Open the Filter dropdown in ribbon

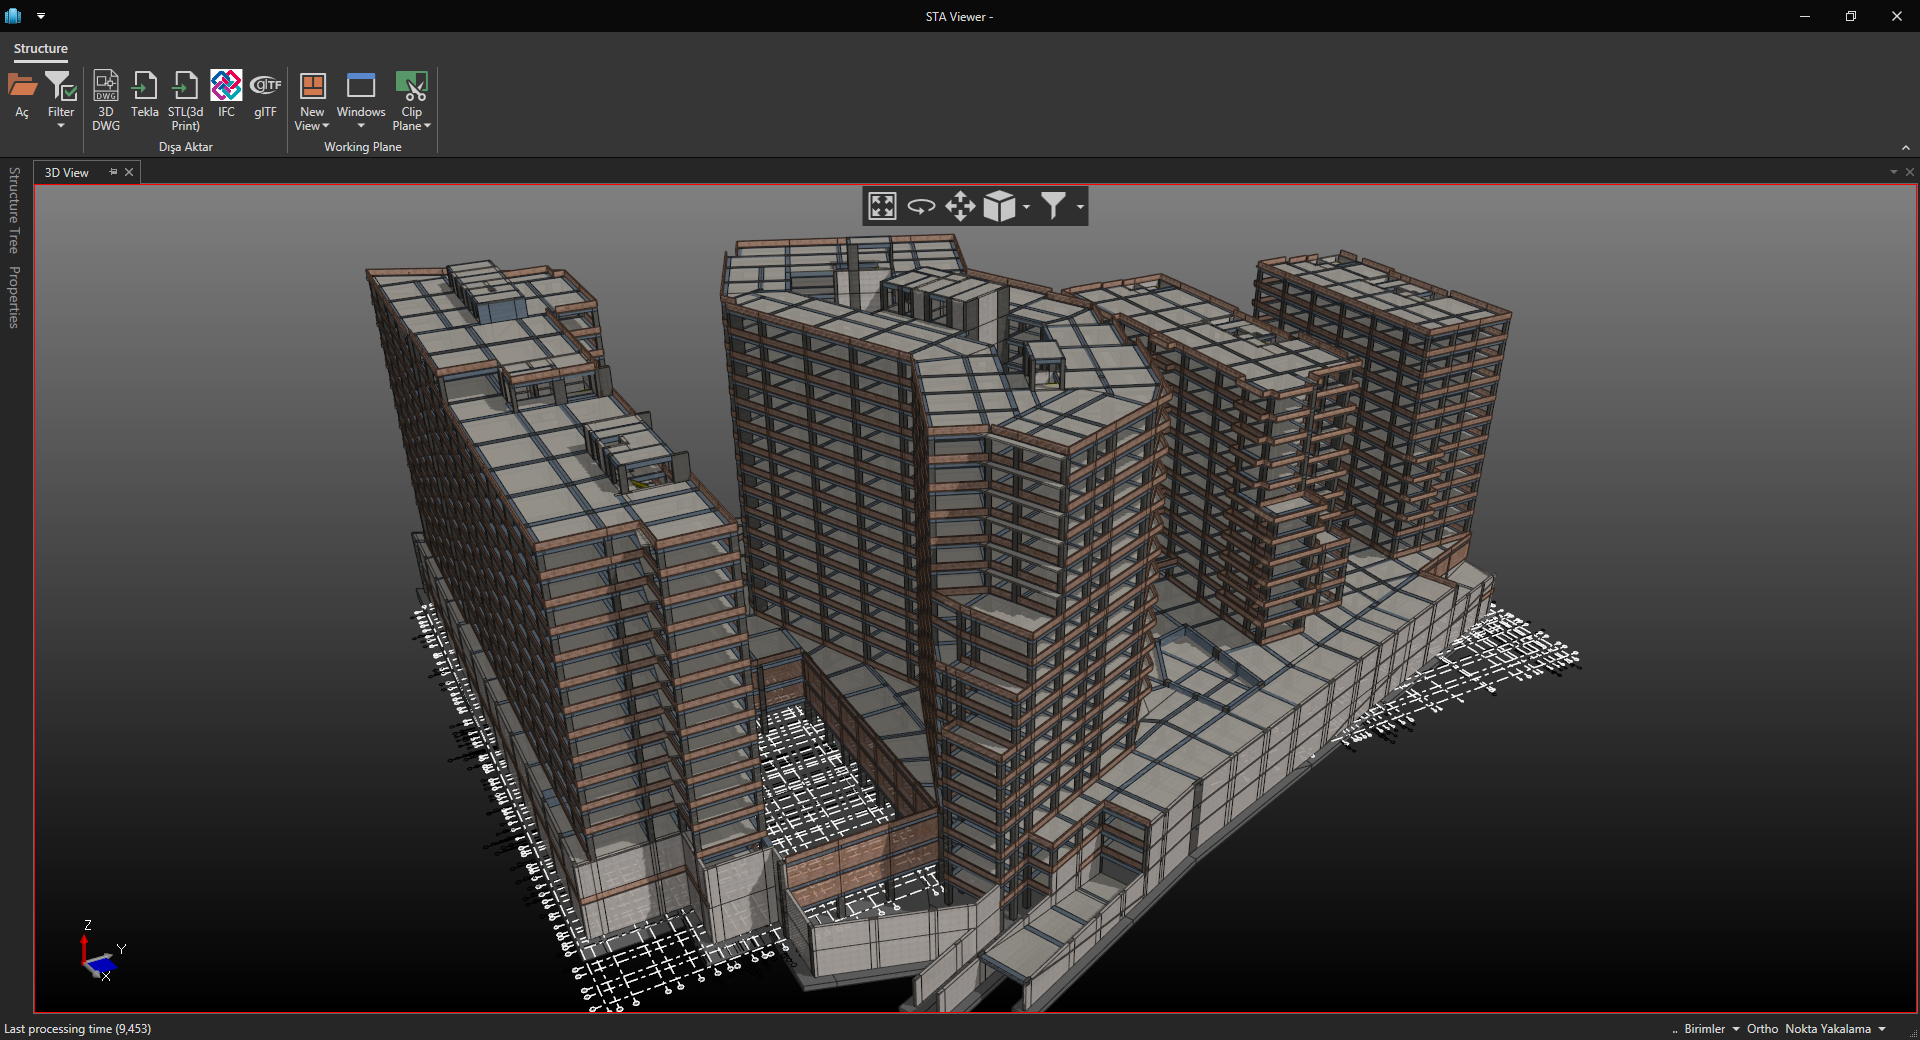tap(61, 125)
